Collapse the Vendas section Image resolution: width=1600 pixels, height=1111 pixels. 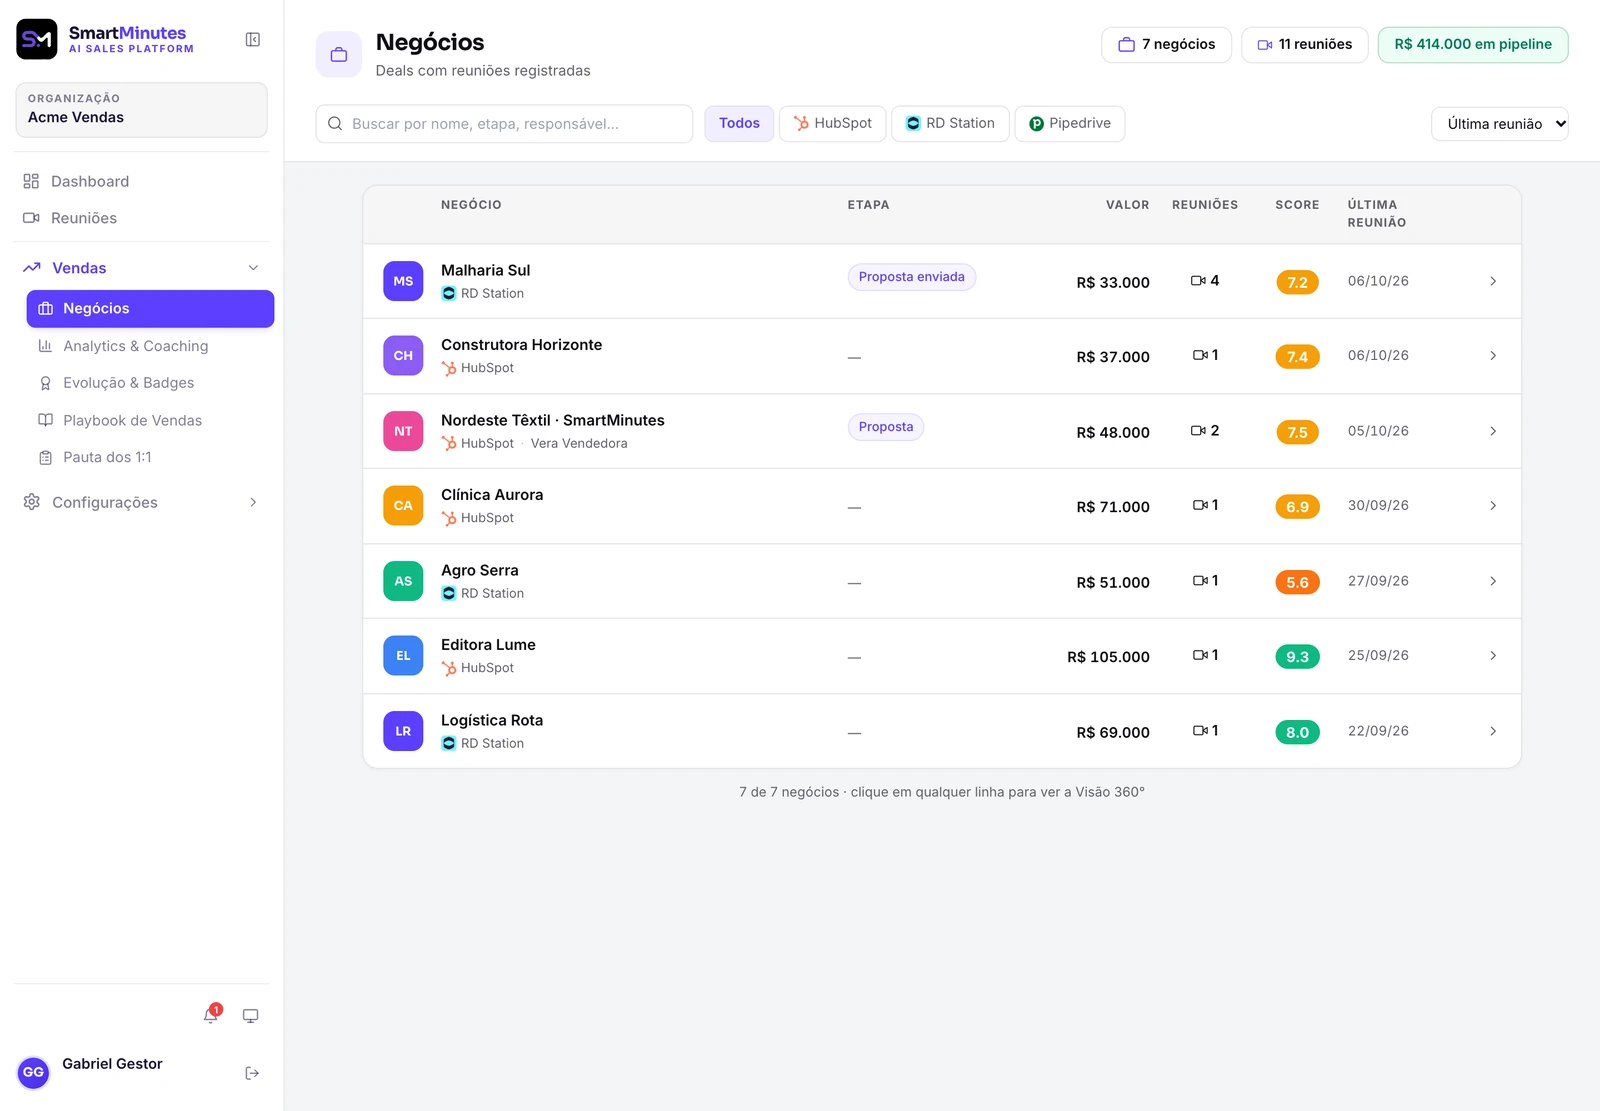[253, 268]
